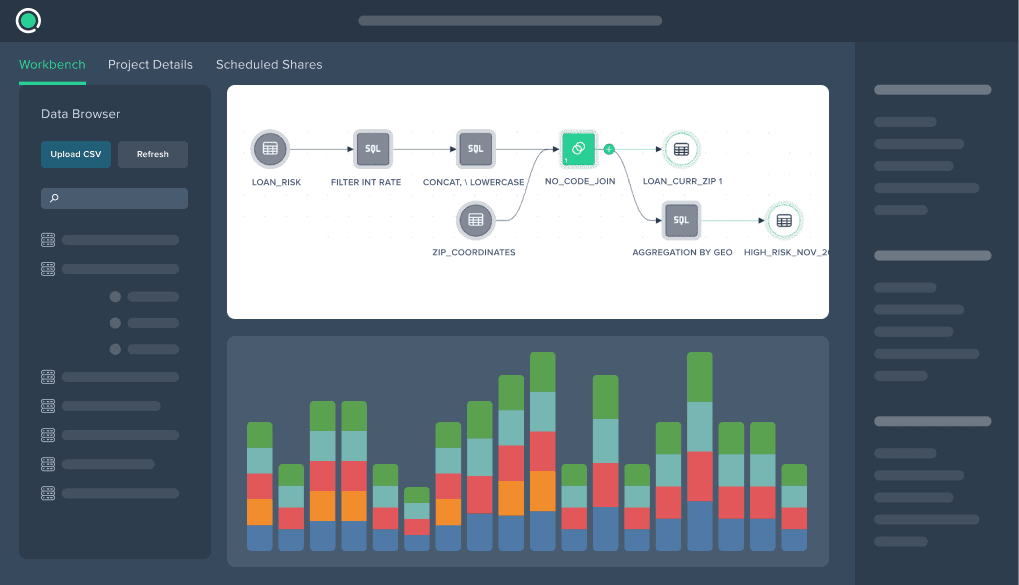Refresh the Data Browser list
The width and height of the screenshot is (1019, 585).
152,154
